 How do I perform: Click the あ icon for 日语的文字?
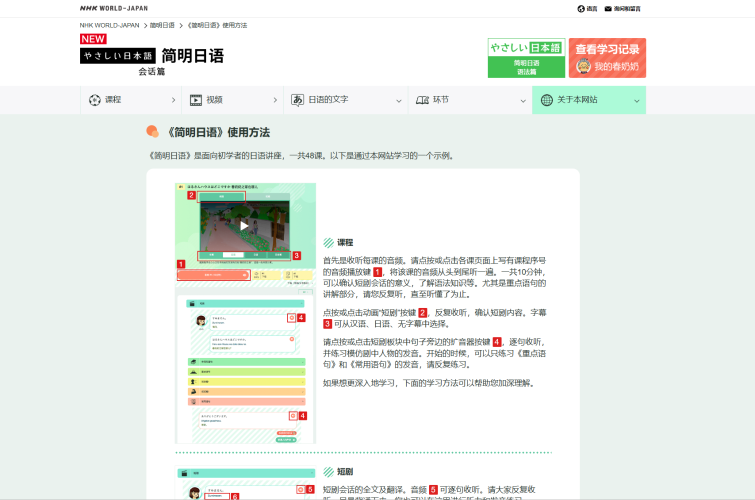(x=298, y=100)
